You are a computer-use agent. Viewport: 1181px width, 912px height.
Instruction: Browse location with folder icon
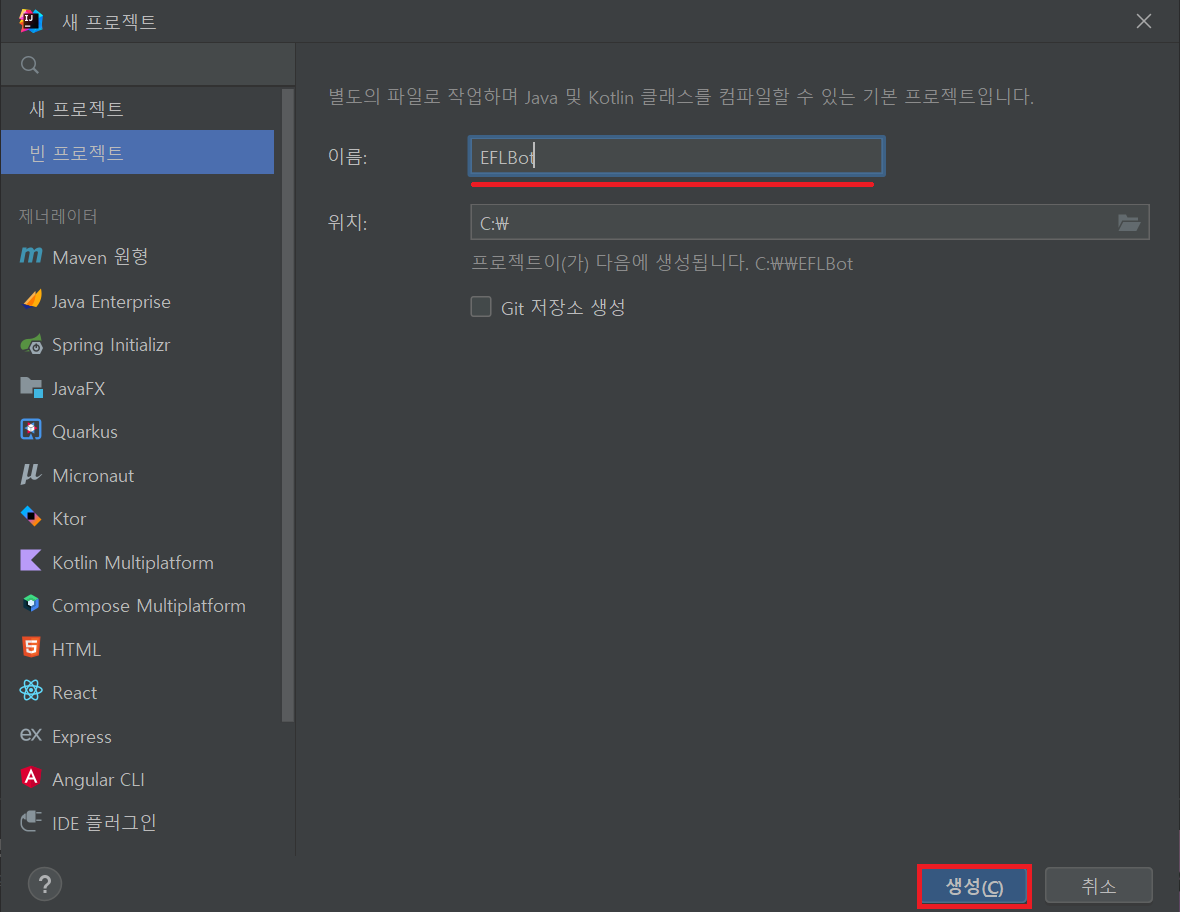pyautogui.click(x=1128, y=222)
